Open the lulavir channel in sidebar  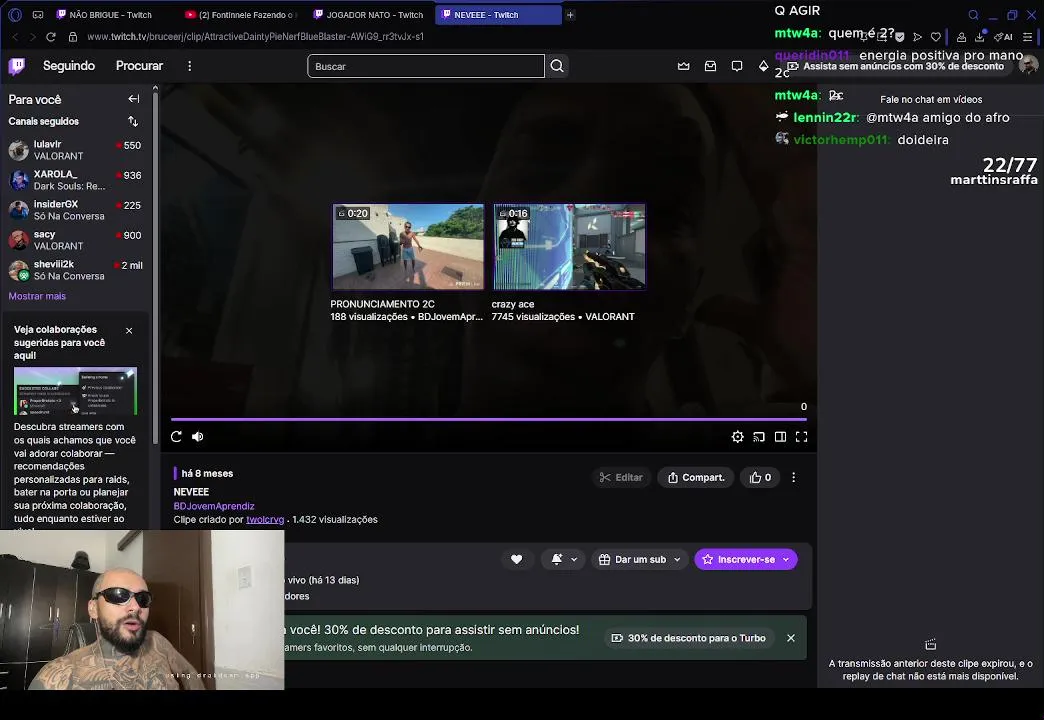point(75,150)
